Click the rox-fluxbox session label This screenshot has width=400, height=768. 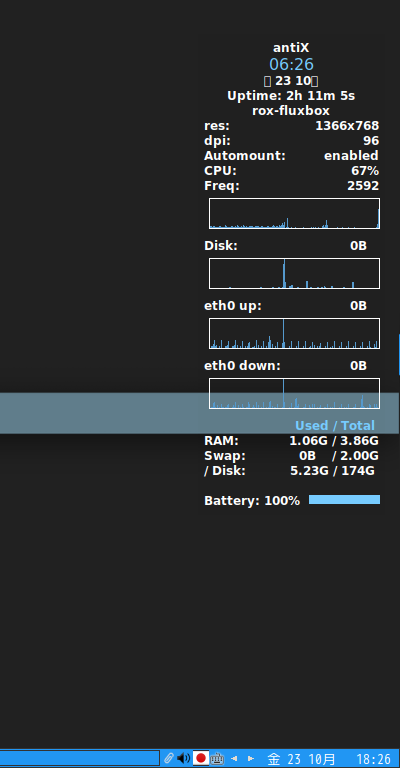(x=291, y=111)
